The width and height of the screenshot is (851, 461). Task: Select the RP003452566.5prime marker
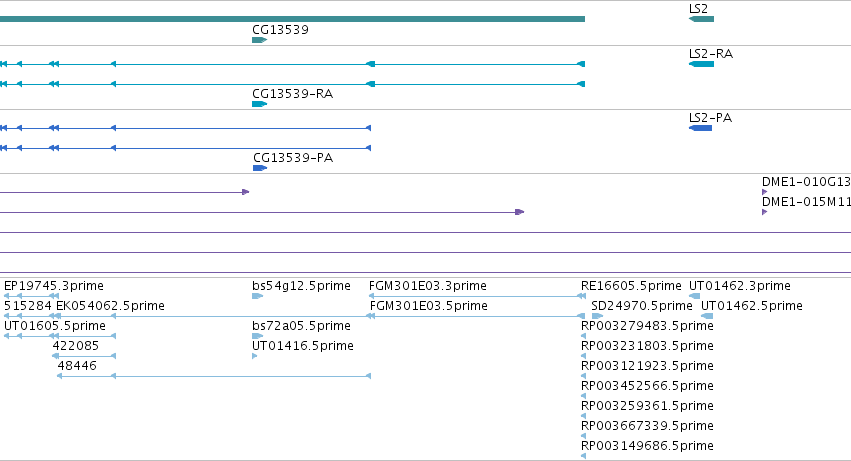583,396
